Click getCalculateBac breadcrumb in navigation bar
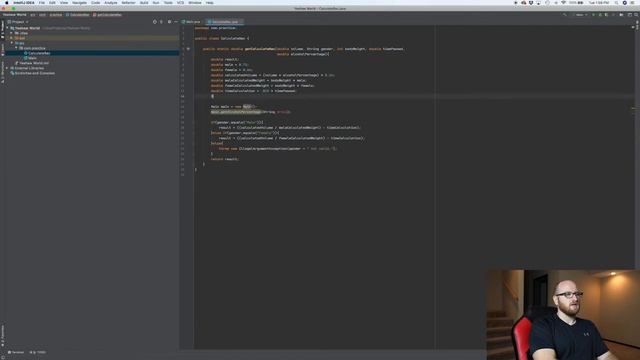Screen dimensions: 640x360 pos(107,15)
